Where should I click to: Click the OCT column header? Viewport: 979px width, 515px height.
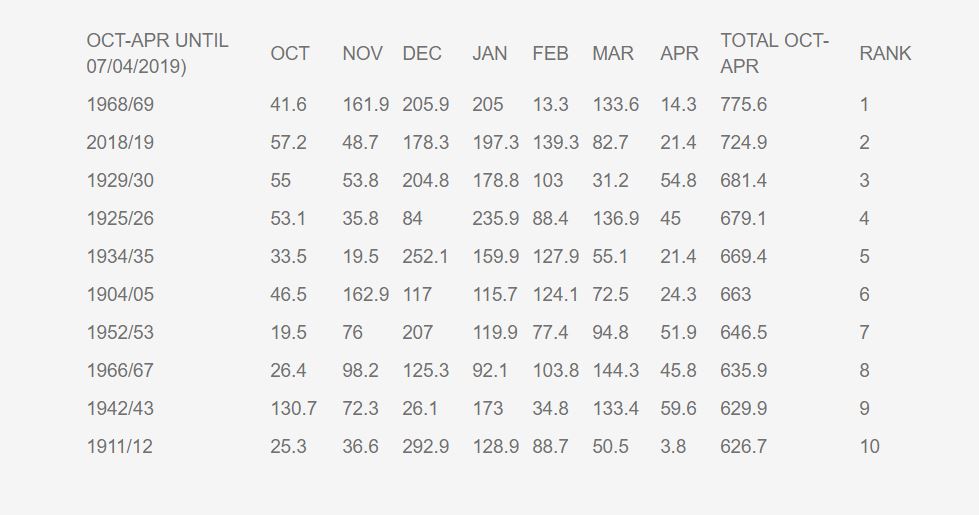(x=290, y=54)
